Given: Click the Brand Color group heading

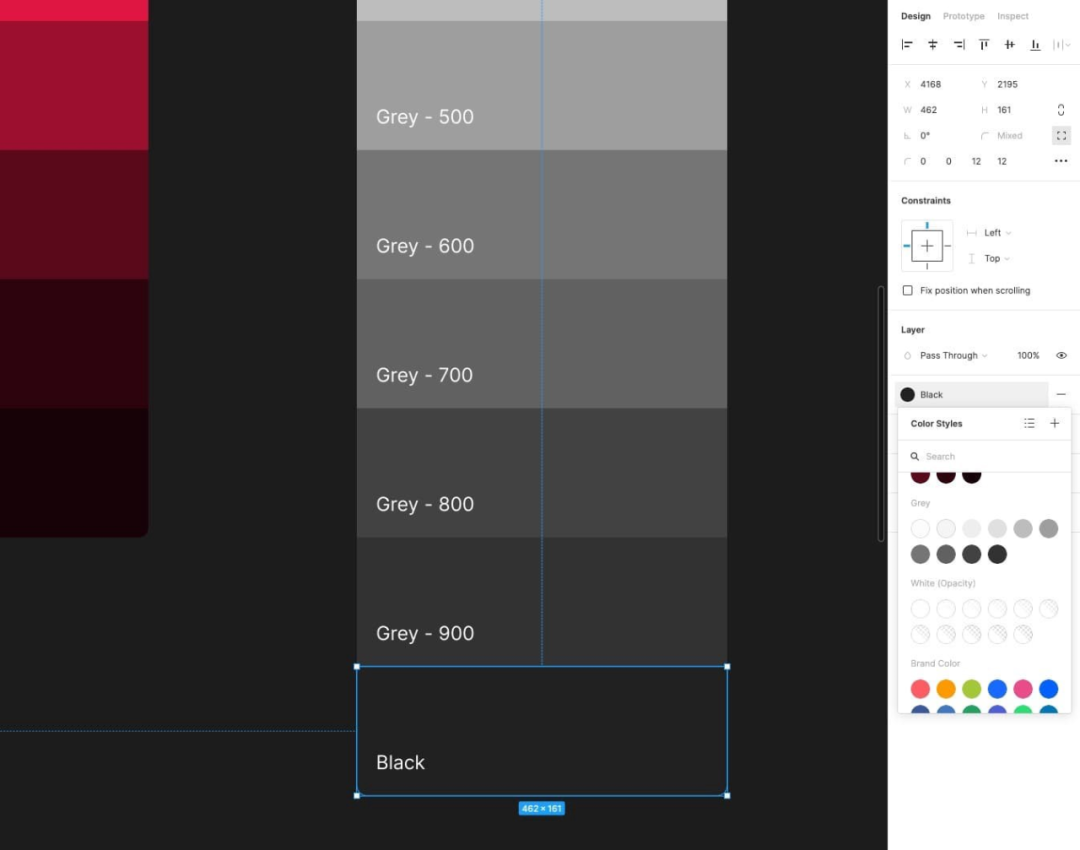Looking at the screenshot, I should coord(935,663).
